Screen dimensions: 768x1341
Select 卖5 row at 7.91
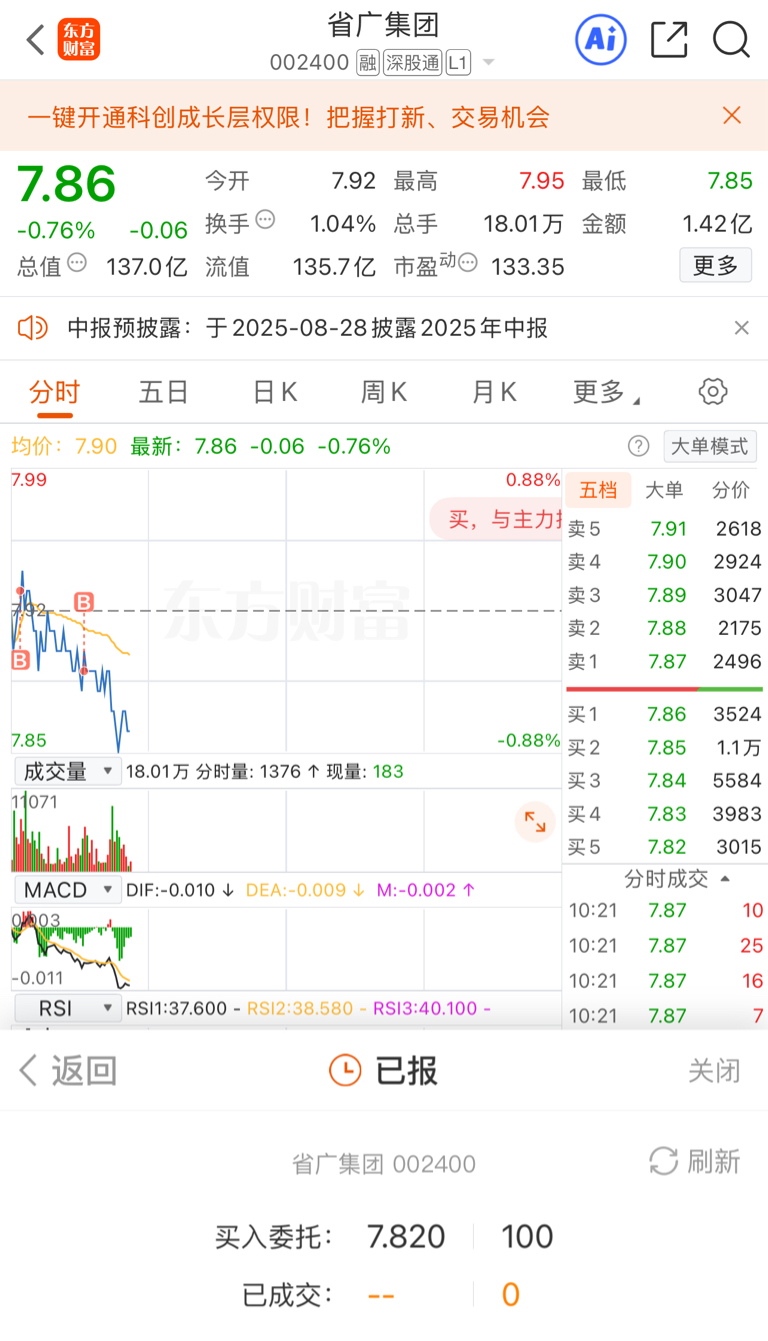[664, 529]
